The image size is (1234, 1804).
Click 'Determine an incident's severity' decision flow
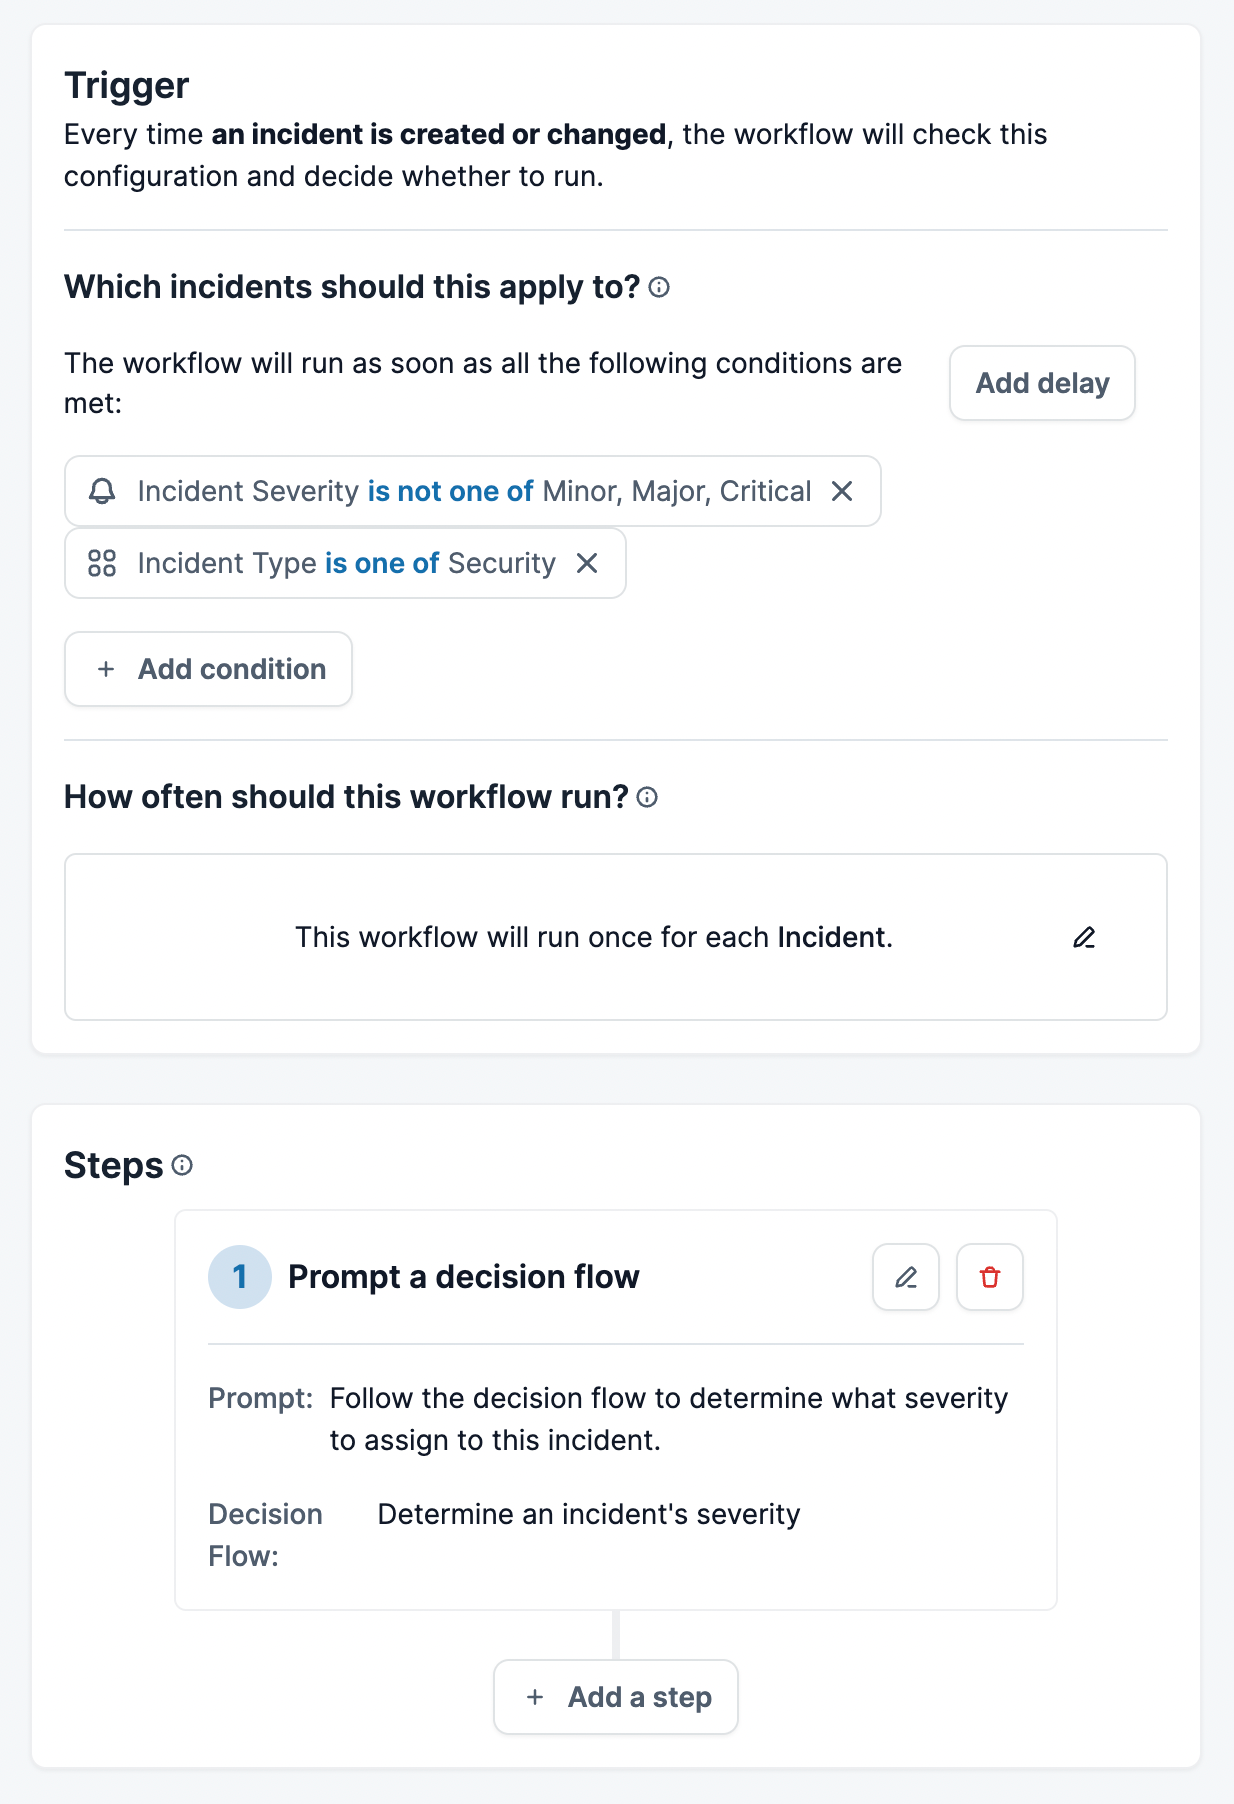click(588, 1514)
